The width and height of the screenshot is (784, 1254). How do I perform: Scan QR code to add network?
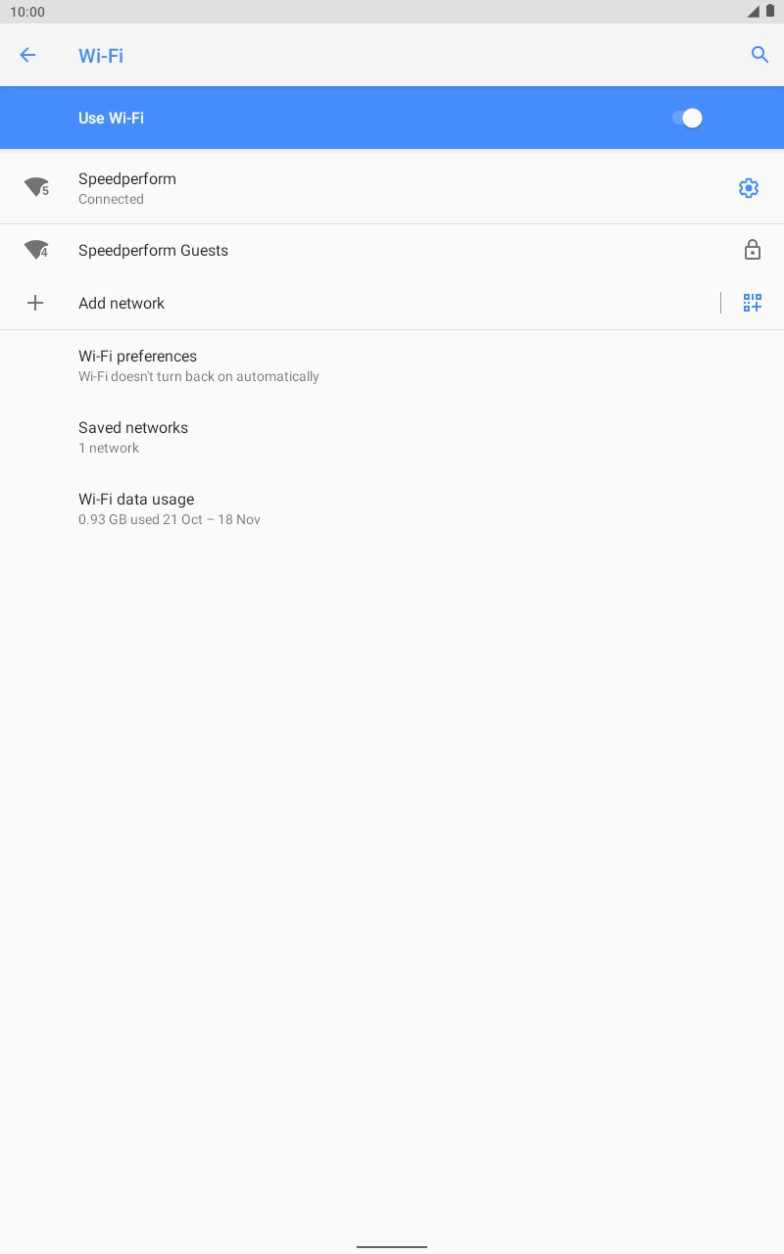(752, 303)
